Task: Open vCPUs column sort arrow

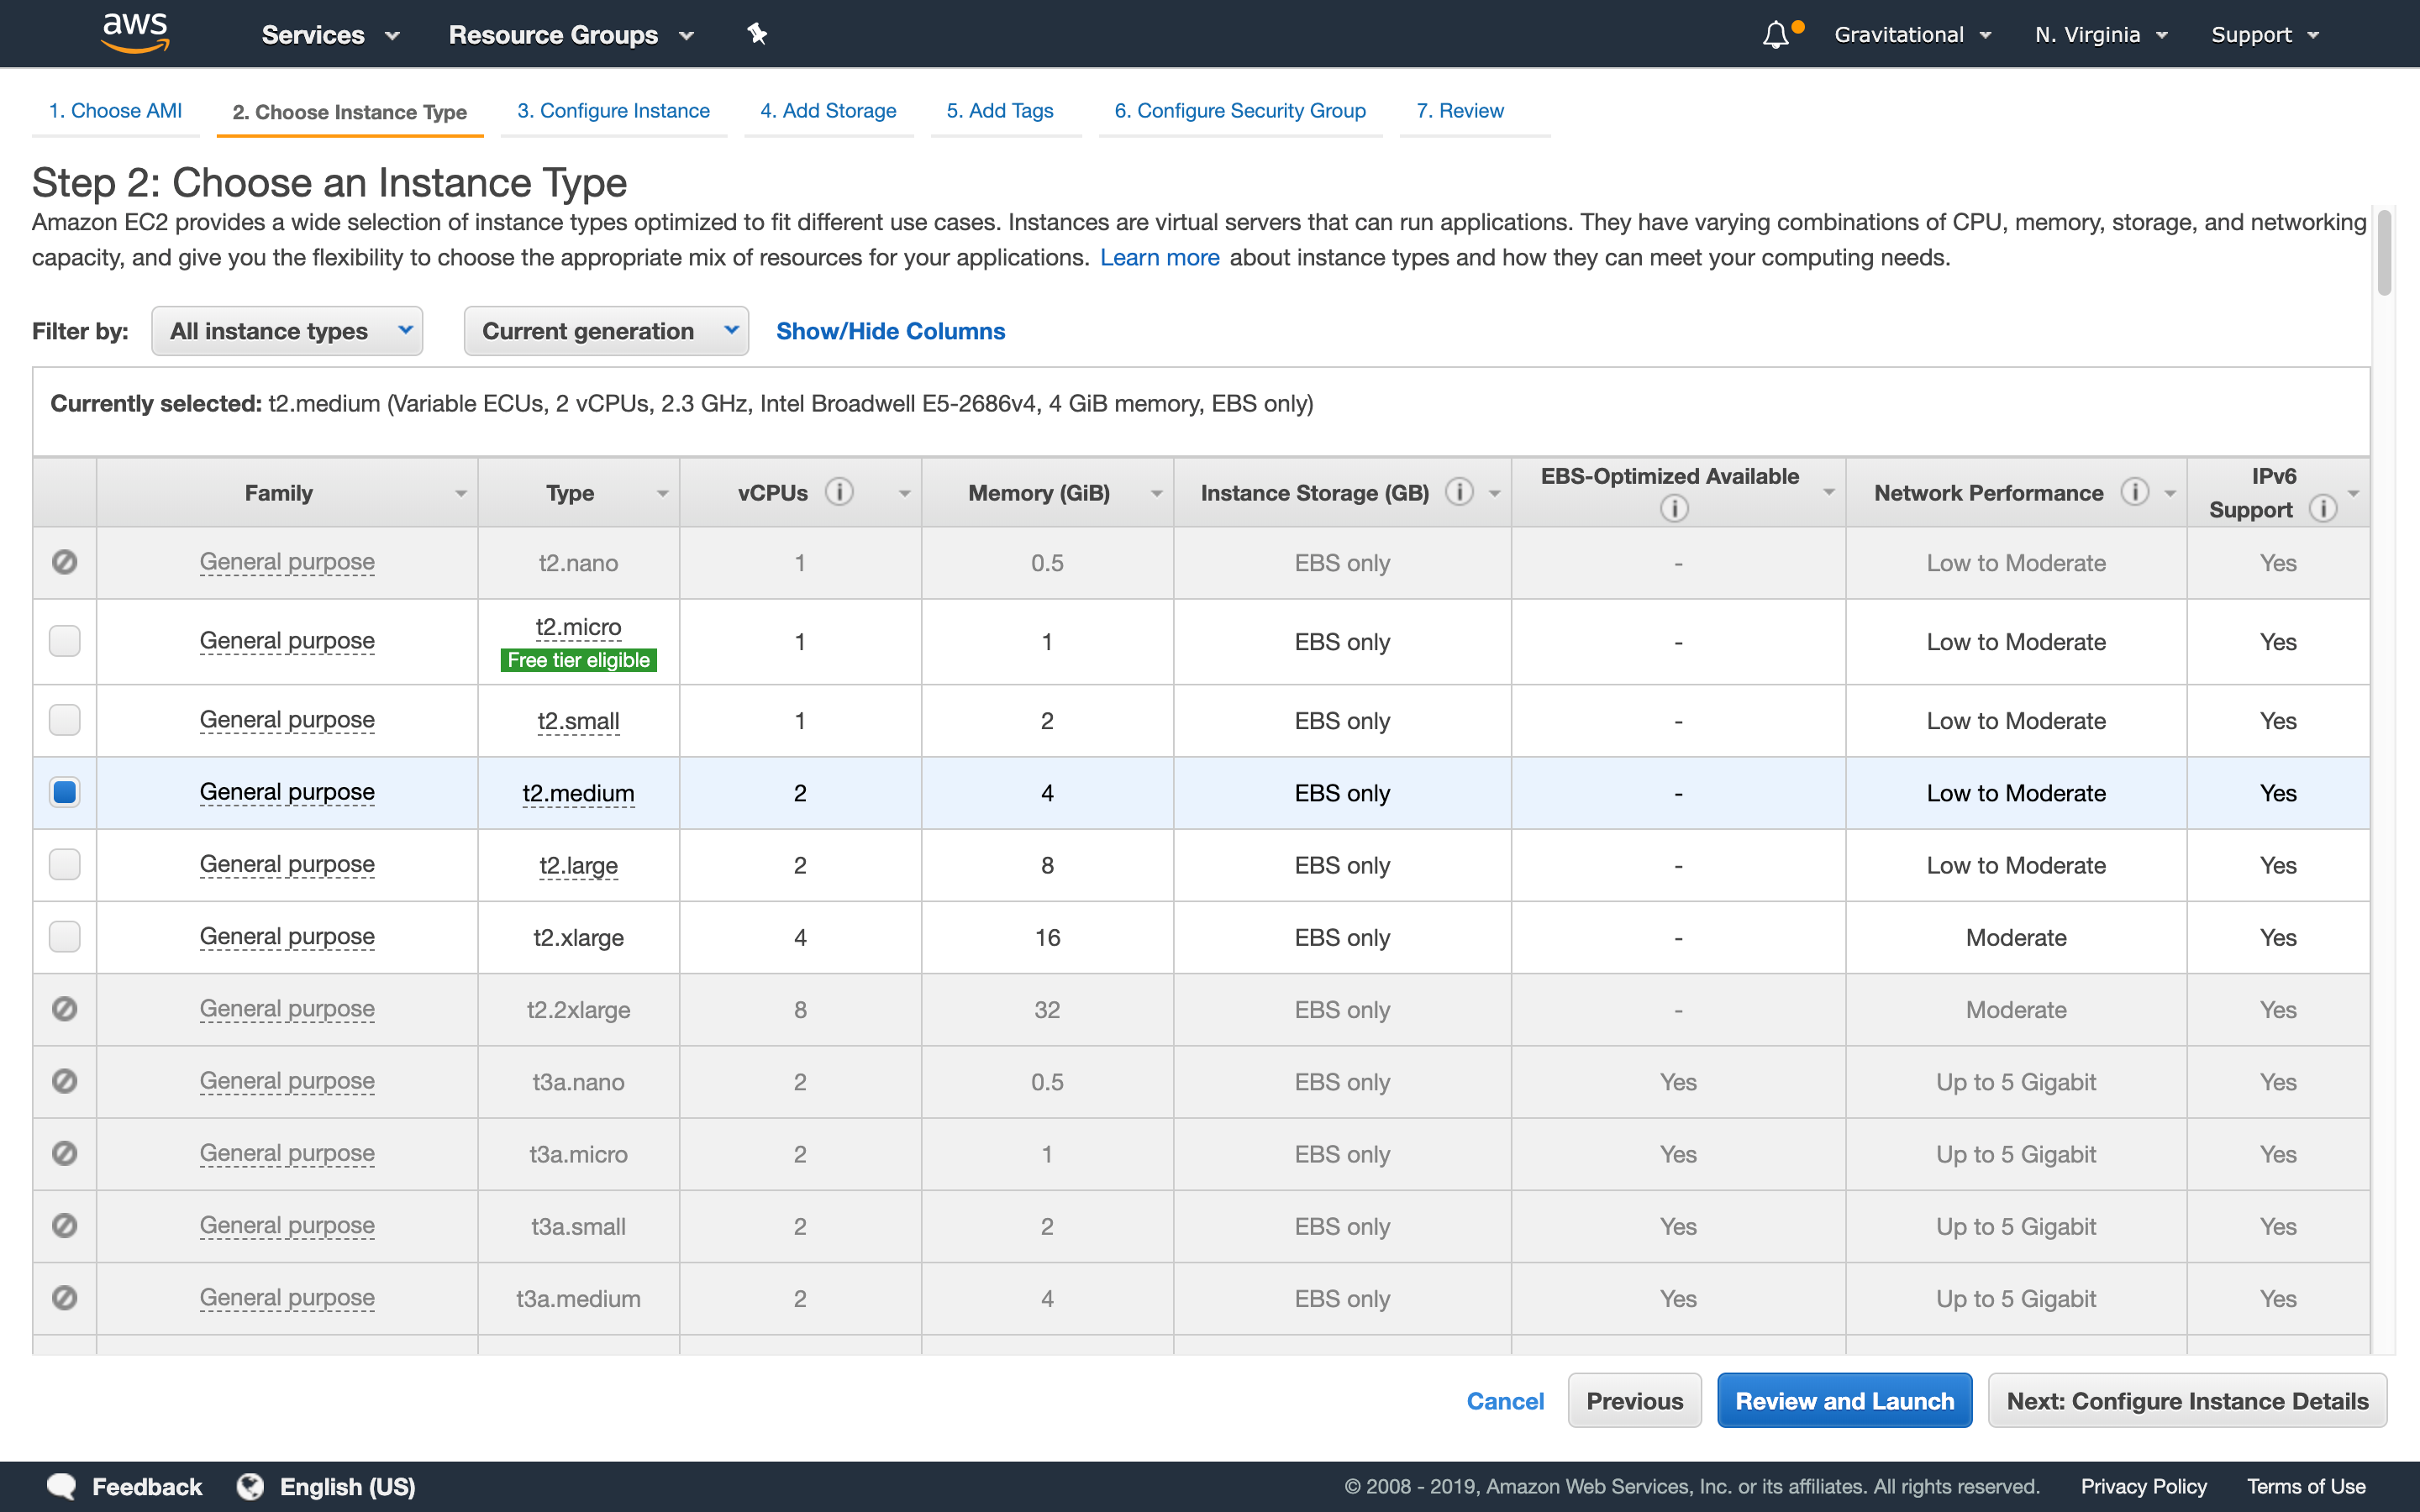Action: (904, 493)
